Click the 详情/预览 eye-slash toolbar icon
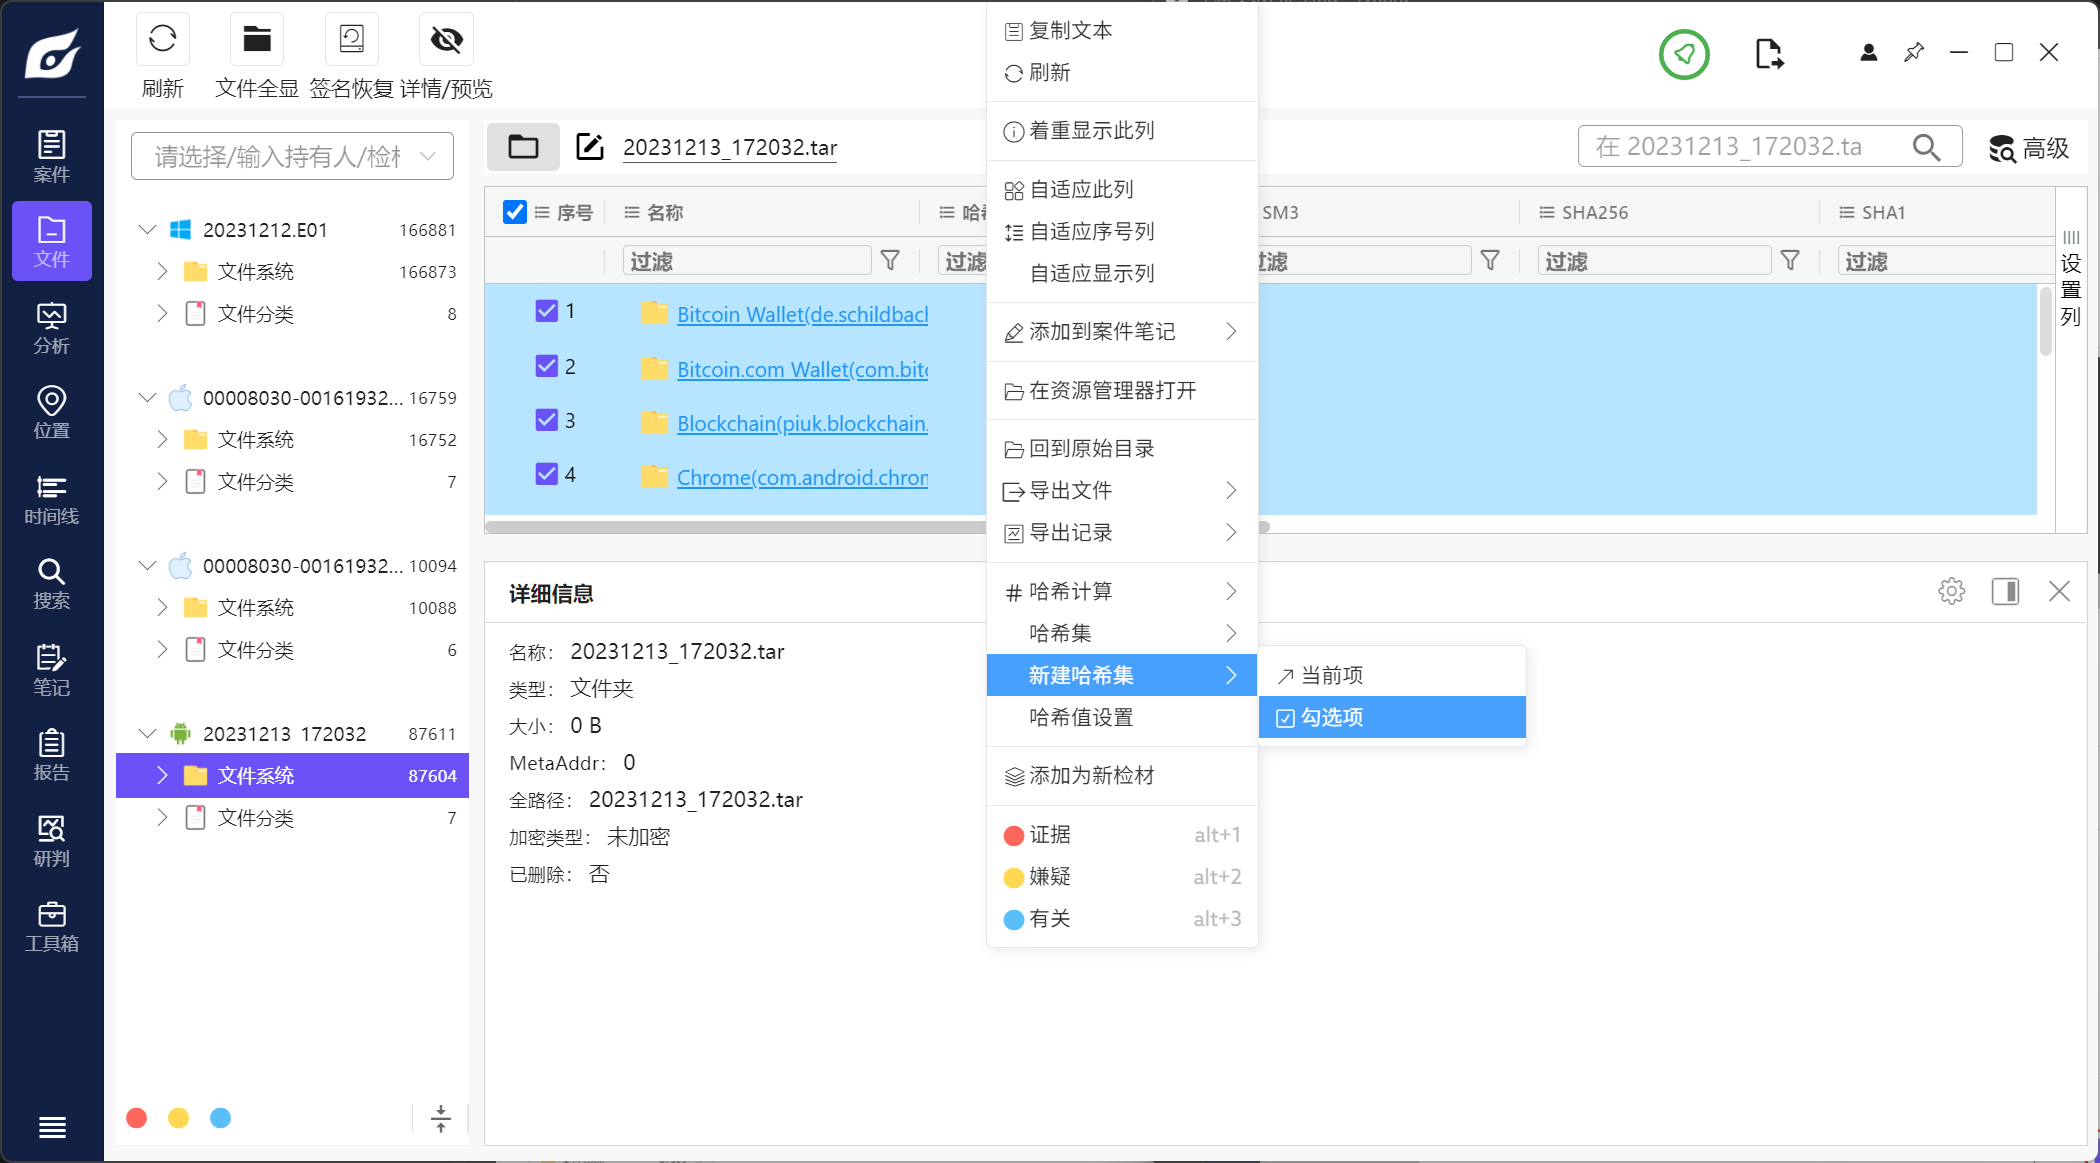 pyautogui.click(x=446, y=40)
